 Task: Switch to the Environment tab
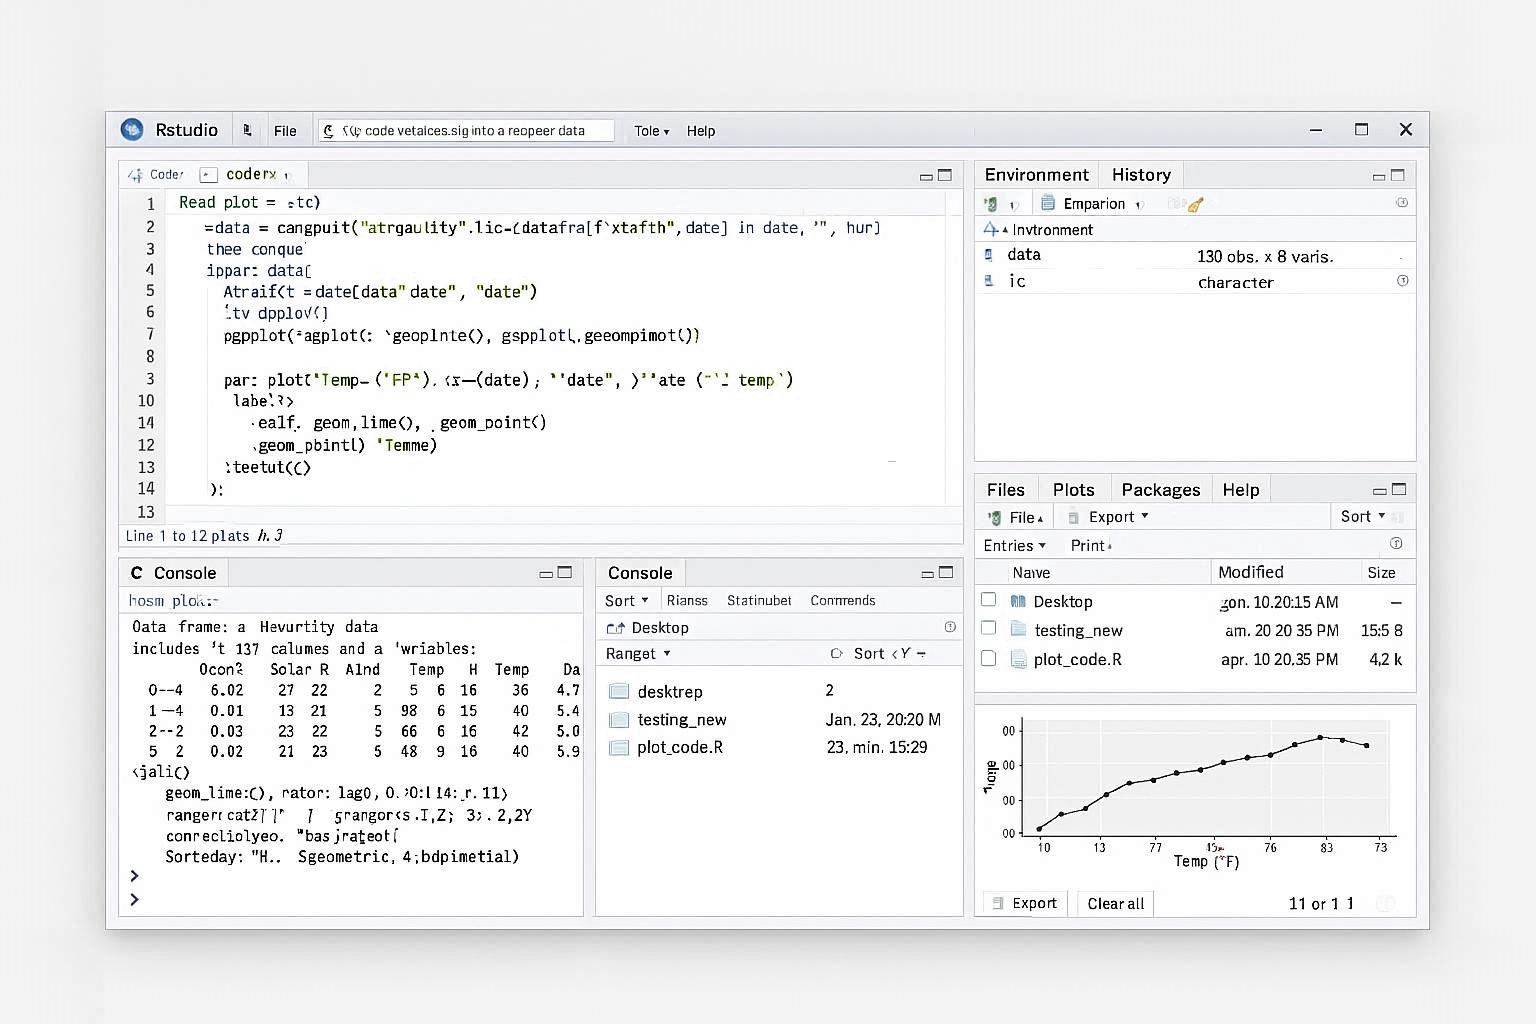(1036, 175)
